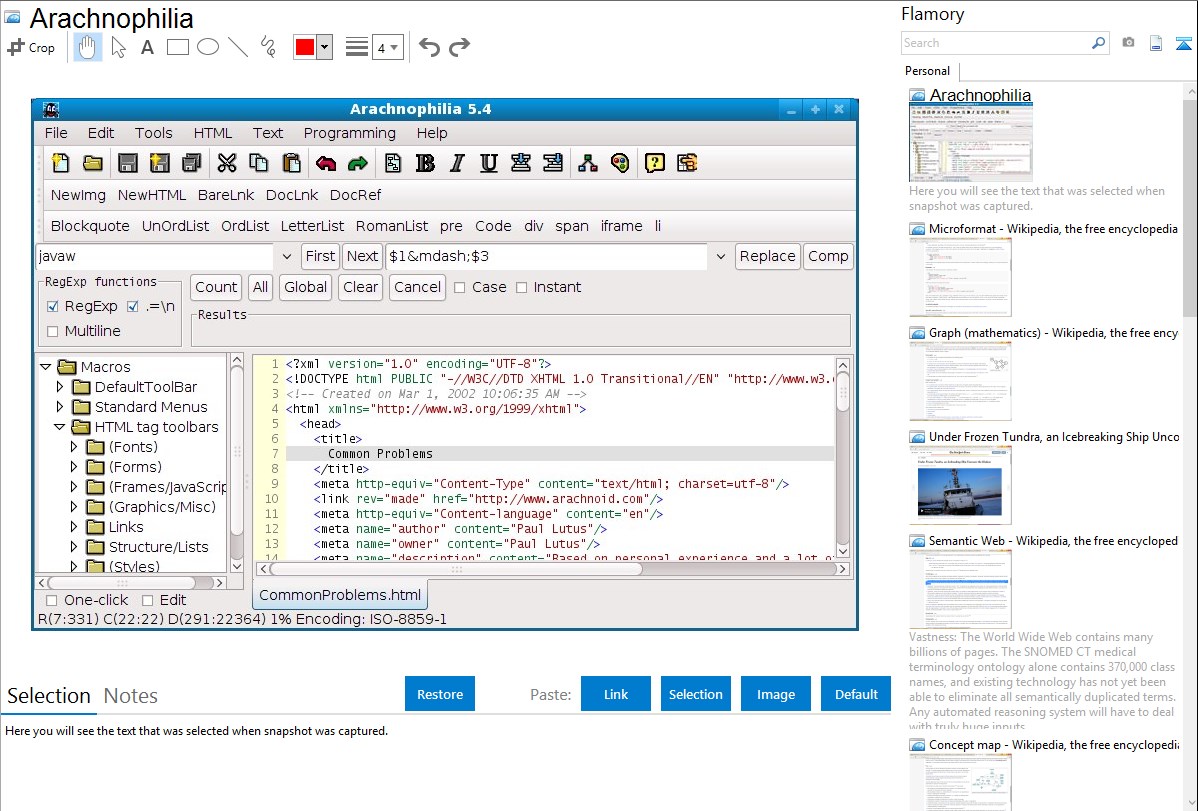The image size is (1198, 811).
Task: Enable the Instant checkbox
Action: coord(522,287)
